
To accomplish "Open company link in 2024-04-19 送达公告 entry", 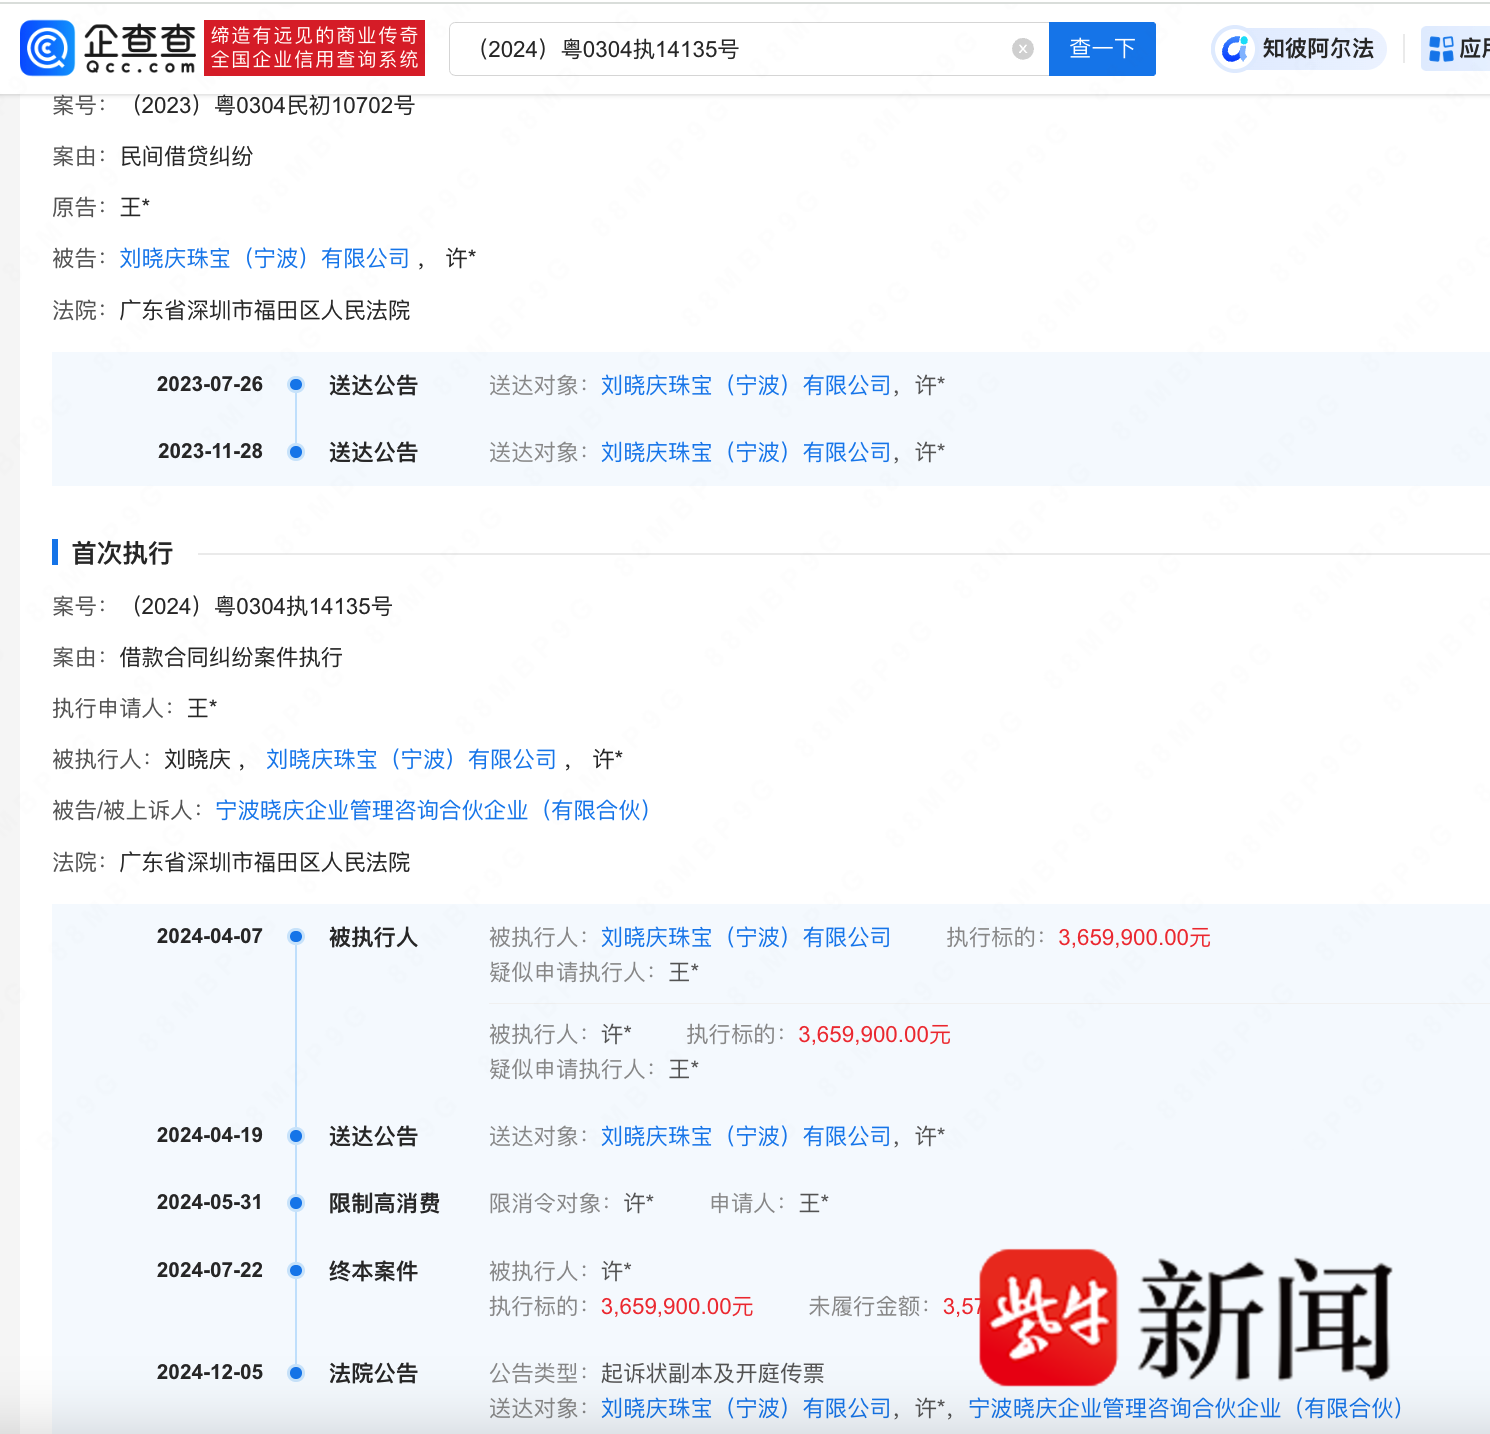I will 746,1137.
